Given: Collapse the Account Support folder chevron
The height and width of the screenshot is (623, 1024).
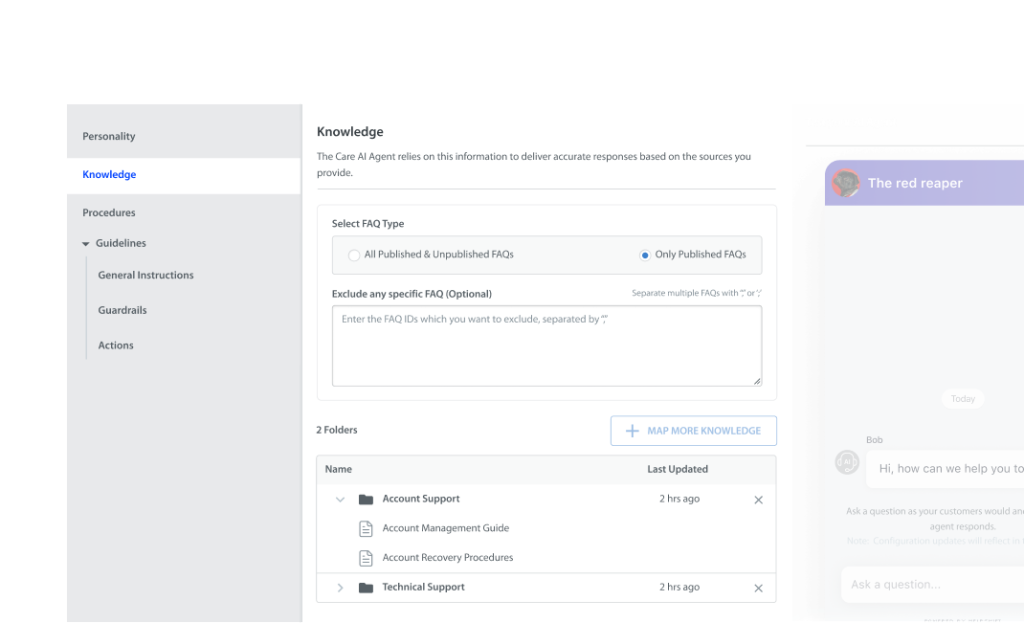Looking at the screenshot, I should click(x=340, y=499).
